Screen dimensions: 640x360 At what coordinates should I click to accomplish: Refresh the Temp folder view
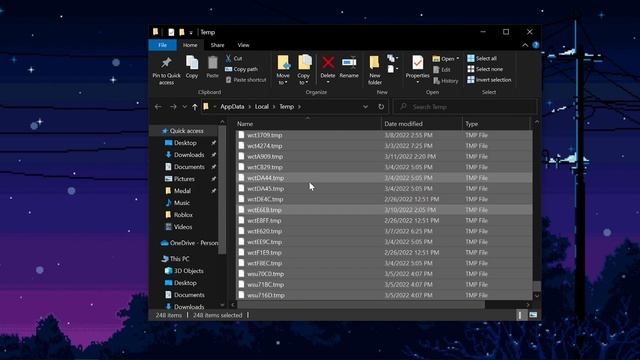click(x=381, y=107)
